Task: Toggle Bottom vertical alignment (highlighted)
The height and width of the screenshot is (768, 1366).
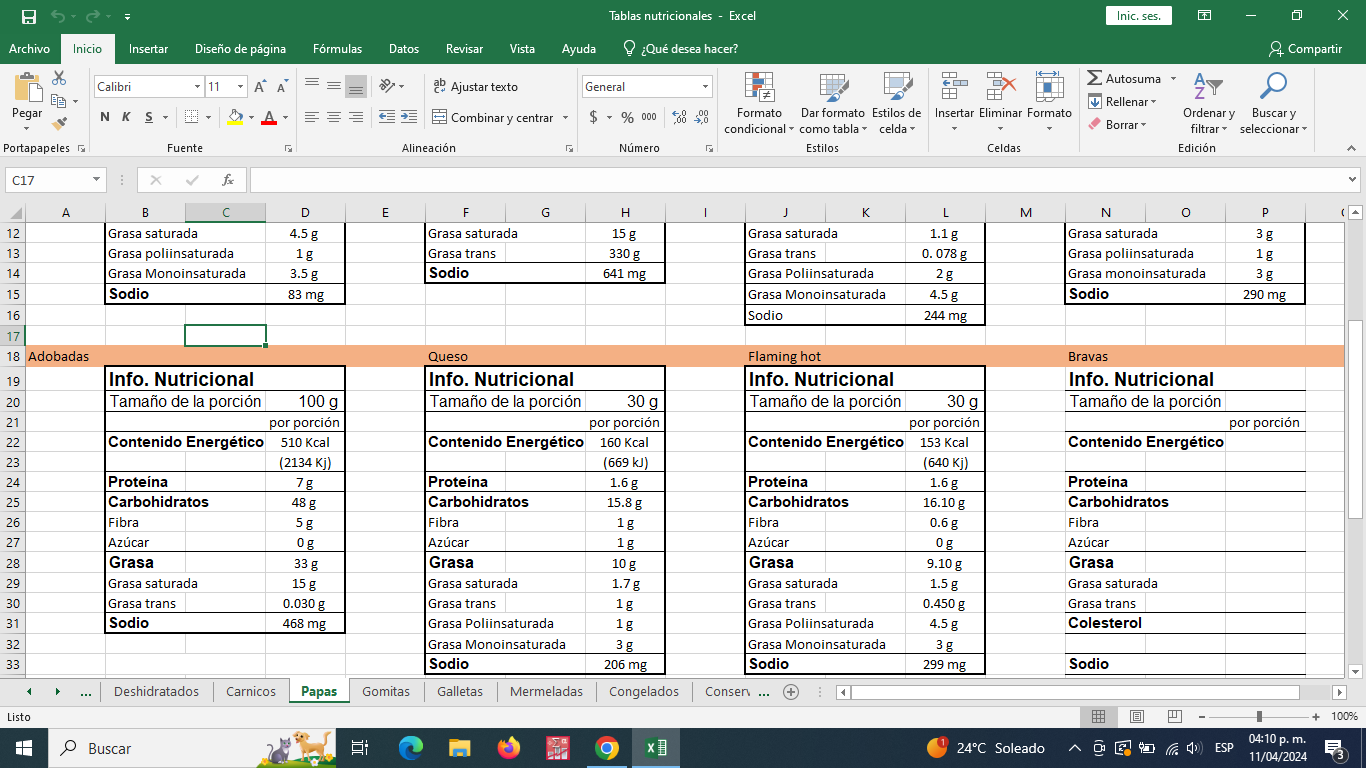Action: pyautogui.click(x=355, y=86)
